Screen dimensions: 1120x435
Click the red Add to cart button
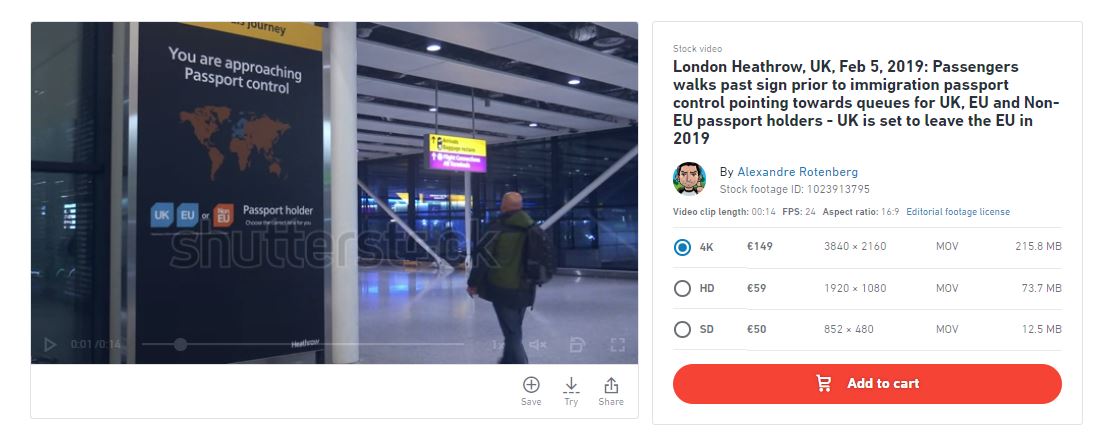pyautogui.click(x=867, y=384)
